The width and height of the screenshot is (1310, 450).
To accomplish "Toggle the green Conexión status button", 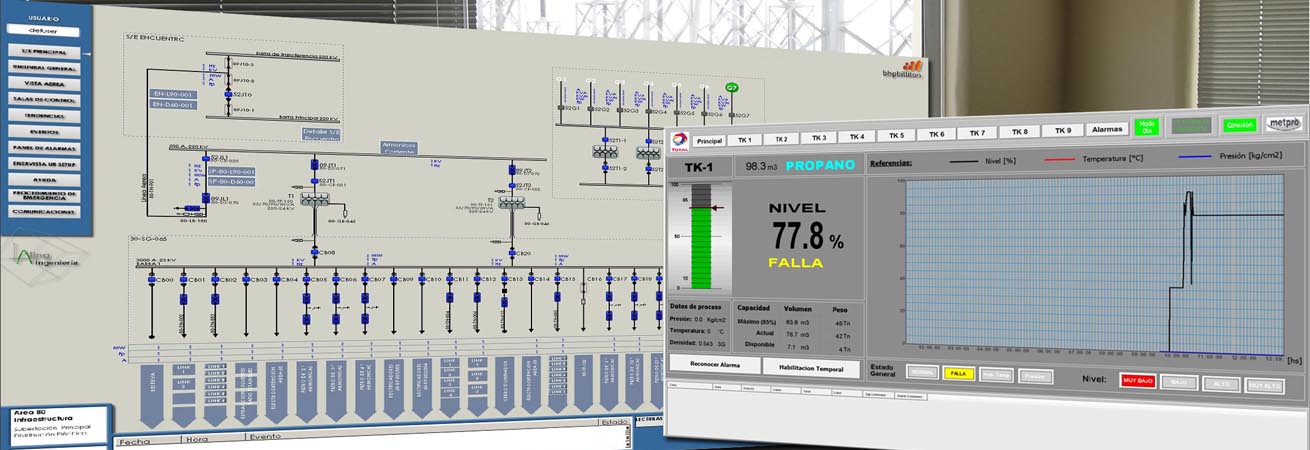I will point(1240,125).
